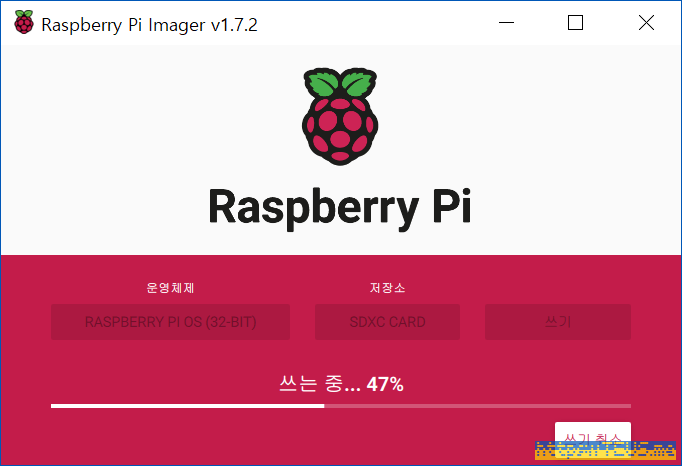Minimize the Raspberry Pi Imager window
682x466 pixels.
(506, 23)
